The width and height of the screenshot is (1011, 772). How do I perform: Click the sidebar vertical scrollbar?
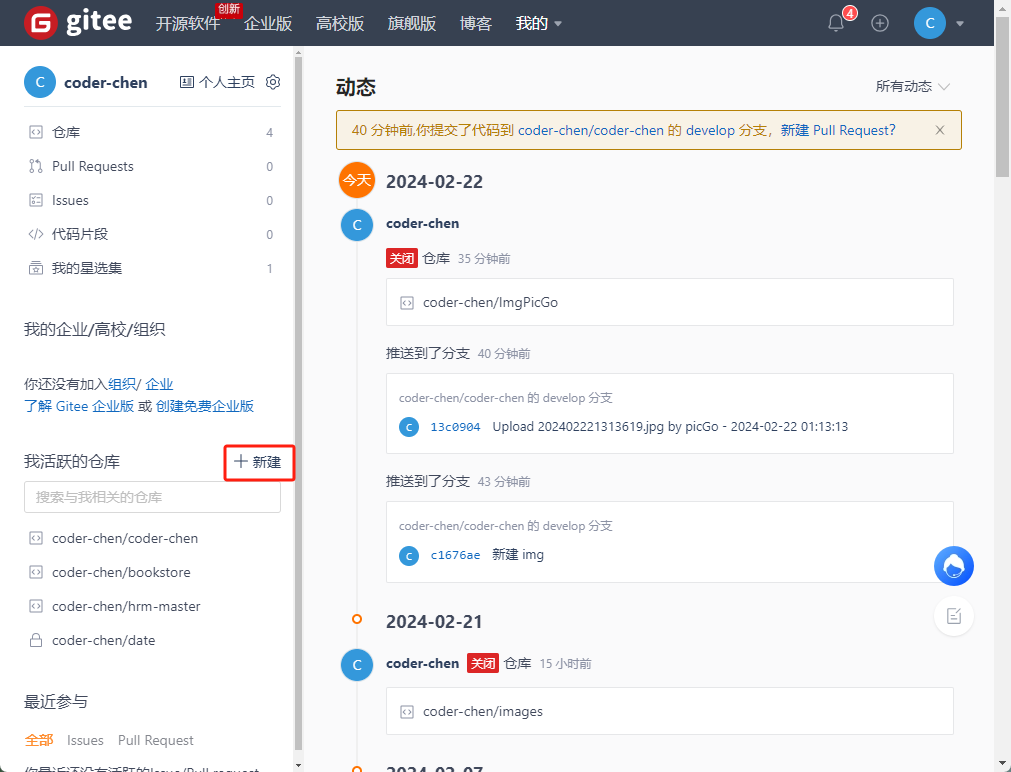point(298,403)
